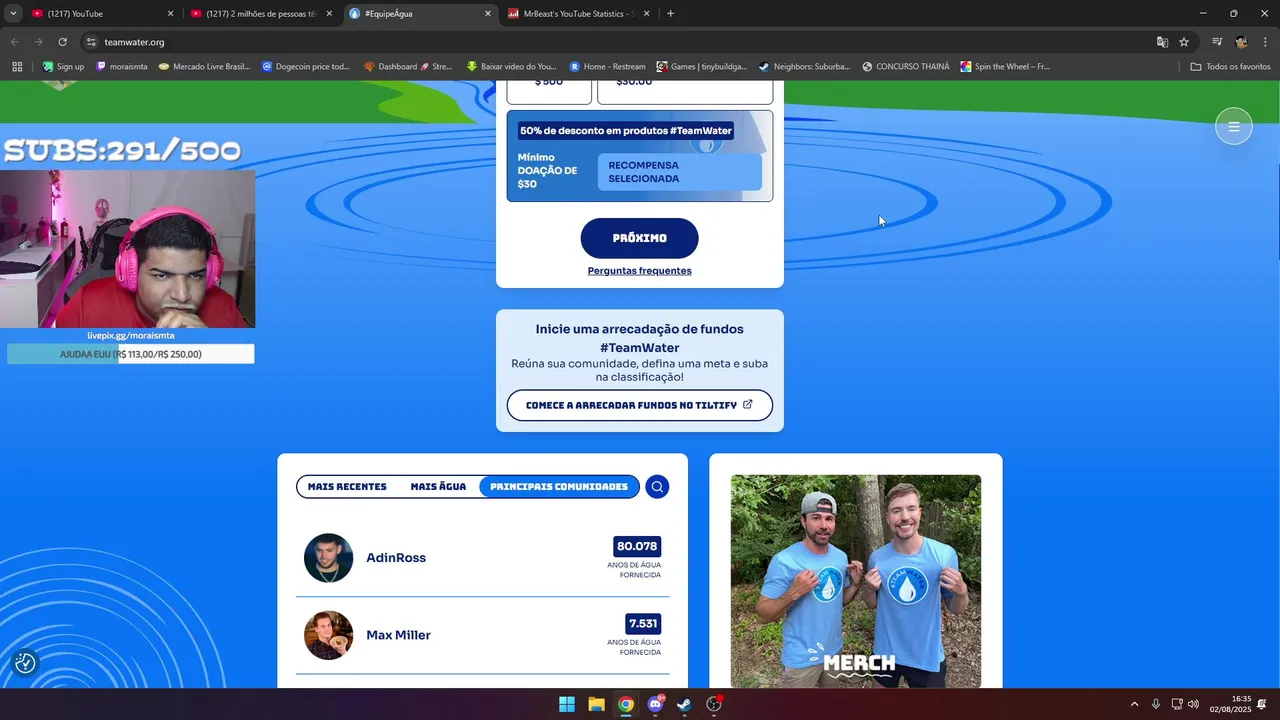The width and height of the screenshot is (1280, 720).
Task: Go forward with the browser forward arrow
Action: coord(38,42)
